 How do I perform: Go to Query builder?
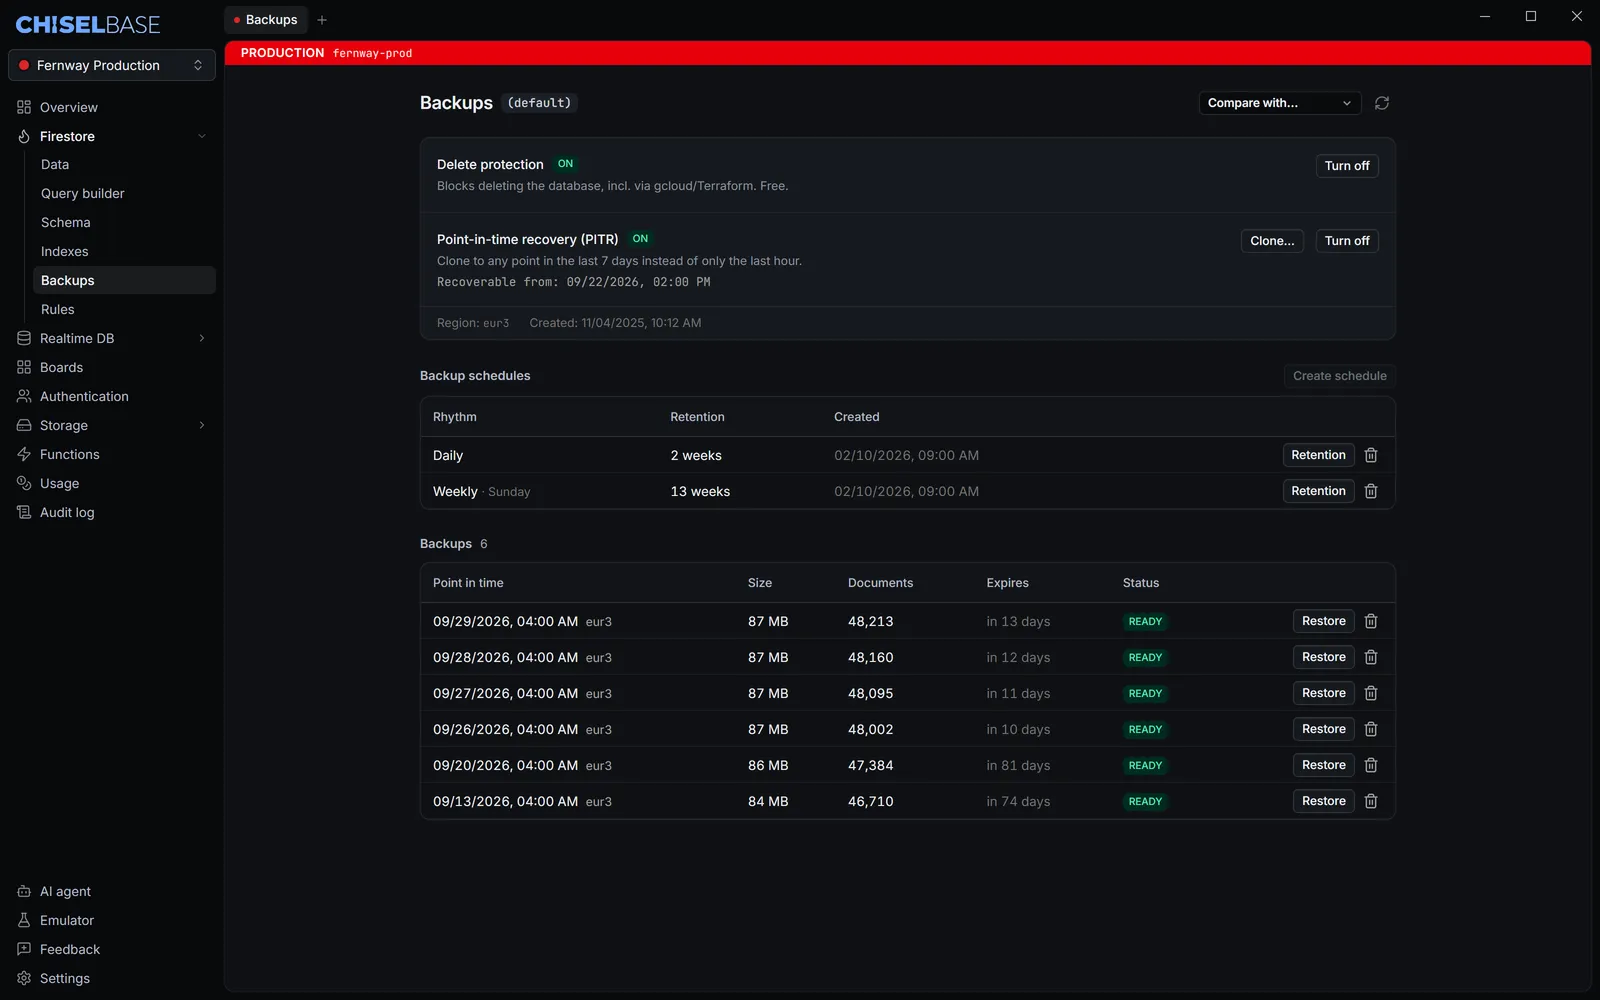124,193
